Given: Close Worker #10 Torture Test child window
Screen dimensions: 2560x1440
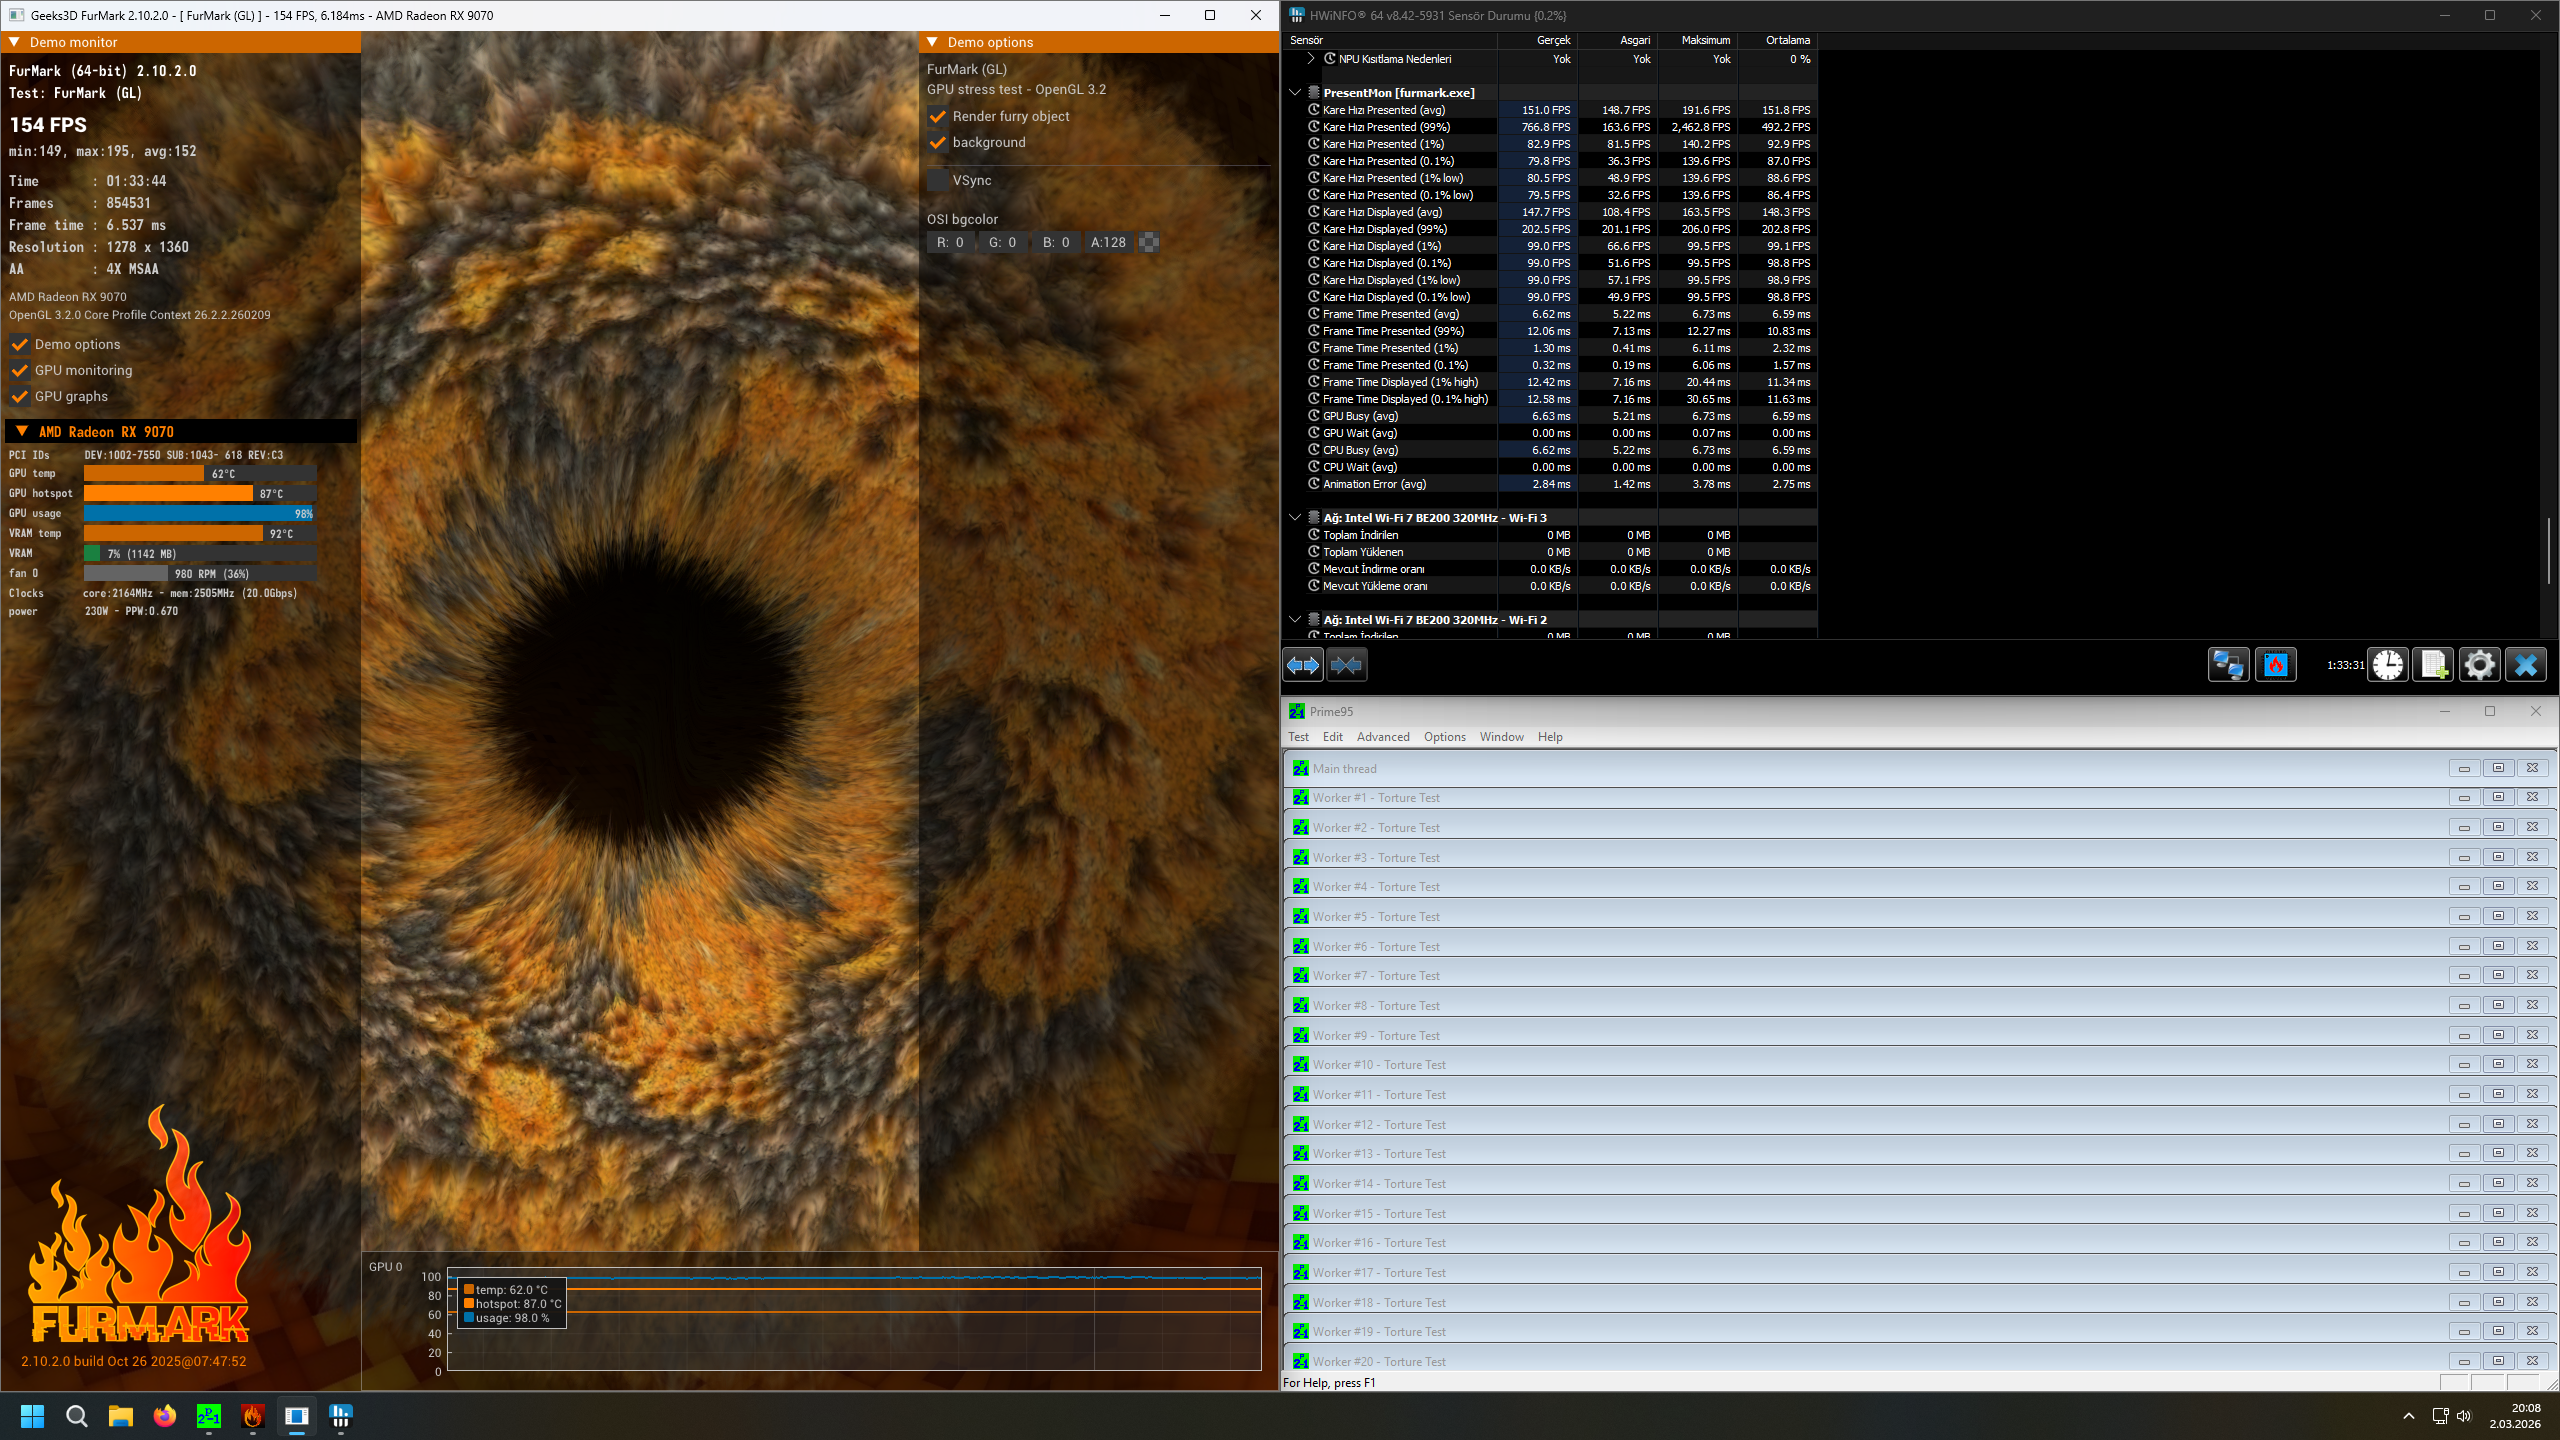Looking at the screenshot, I should click(2532, 1064).
